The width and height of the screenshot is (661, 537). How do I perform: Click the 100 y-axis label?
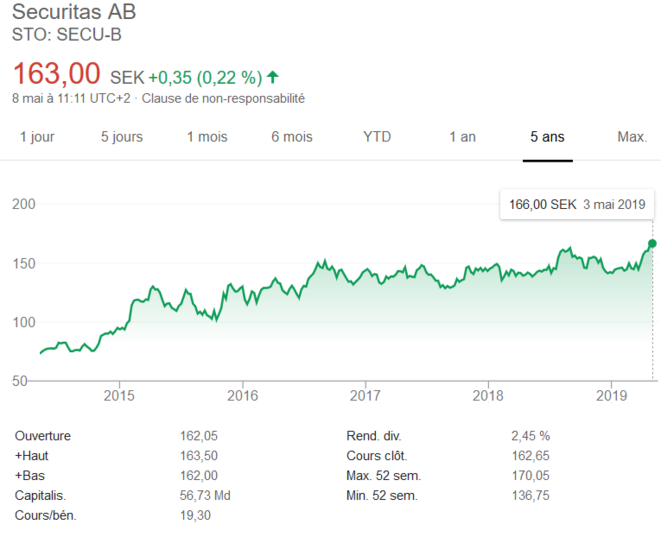[24, 322]
